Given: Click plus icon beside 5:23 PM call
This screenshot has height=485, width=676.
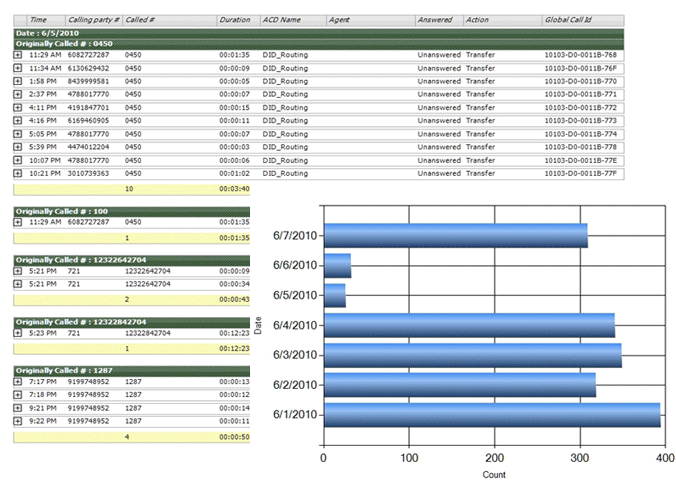Looking at the screenshot, I should (x=18, y=332).
